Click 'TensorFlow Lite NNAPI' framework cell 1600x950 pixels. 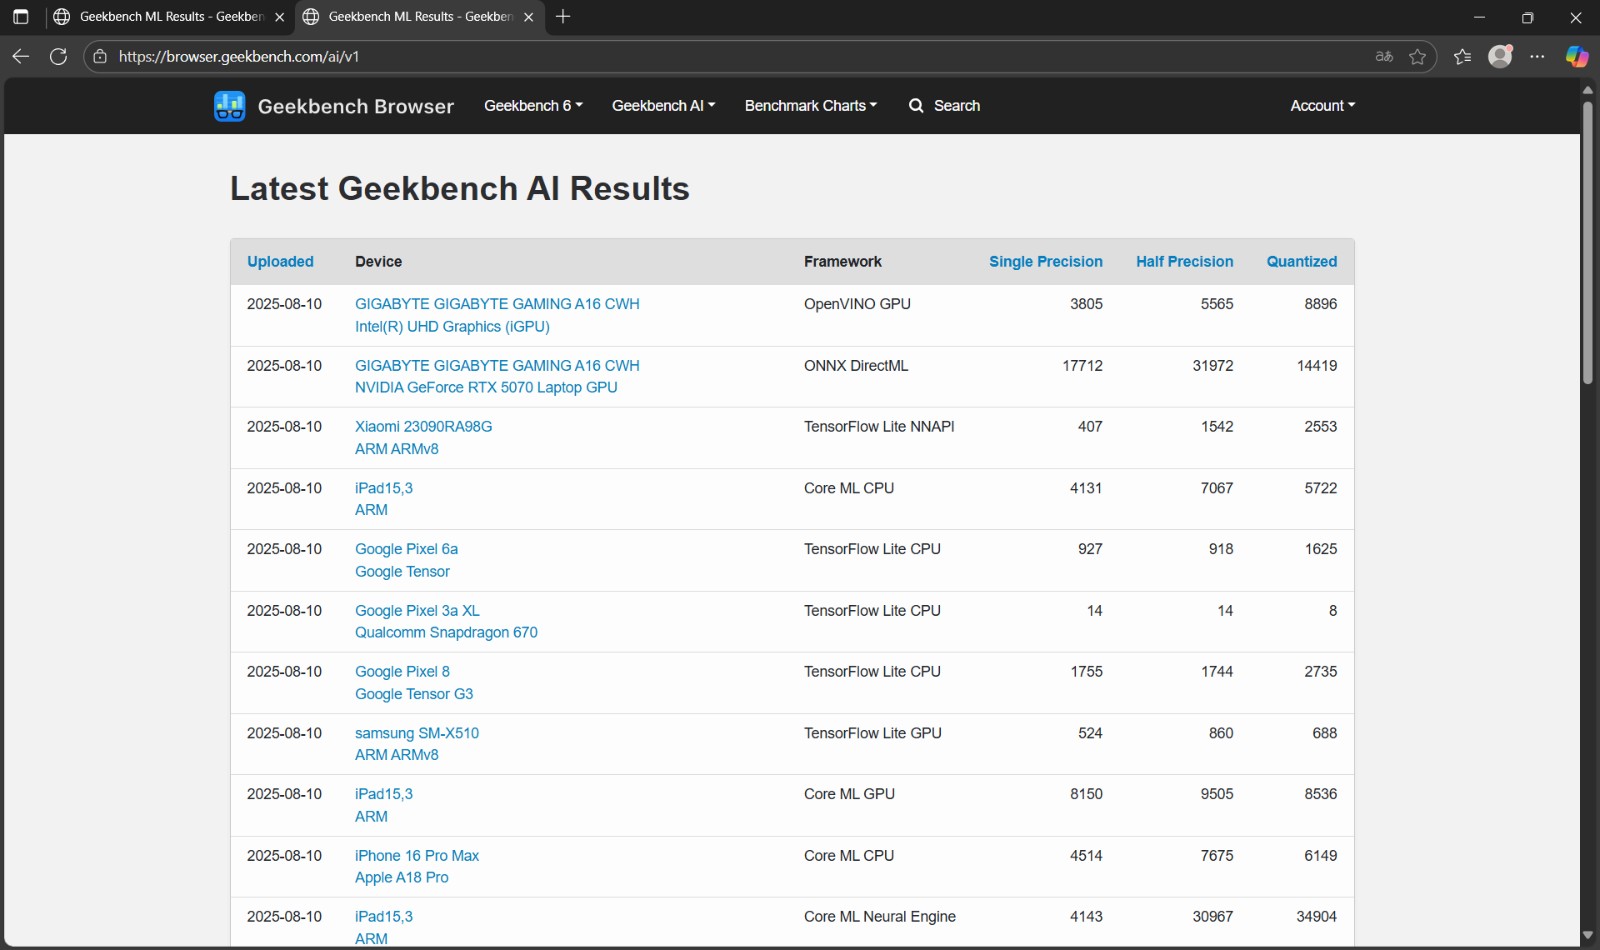[x=879, y=427]
